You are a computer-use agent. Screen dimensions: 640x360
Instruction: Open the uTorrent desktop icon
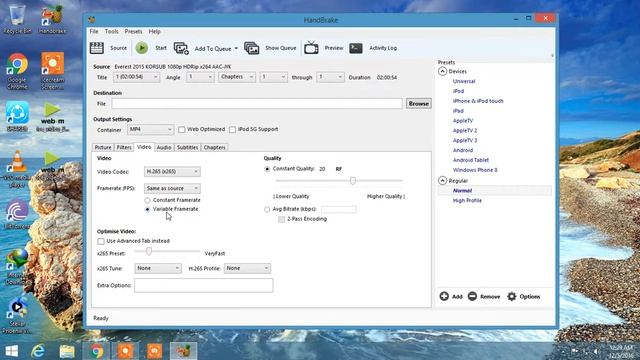pyautogui.click(x=17, y=215)
